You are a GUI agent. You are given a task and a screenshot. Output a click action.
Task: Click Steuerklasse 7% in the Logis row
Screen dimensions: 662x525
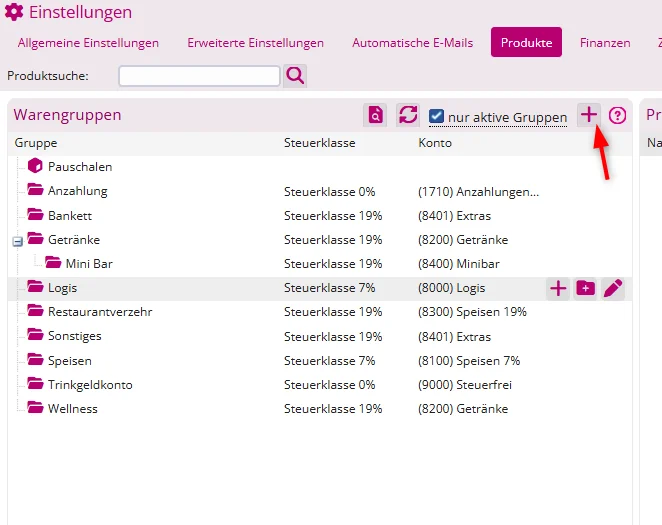click(329, 288)
